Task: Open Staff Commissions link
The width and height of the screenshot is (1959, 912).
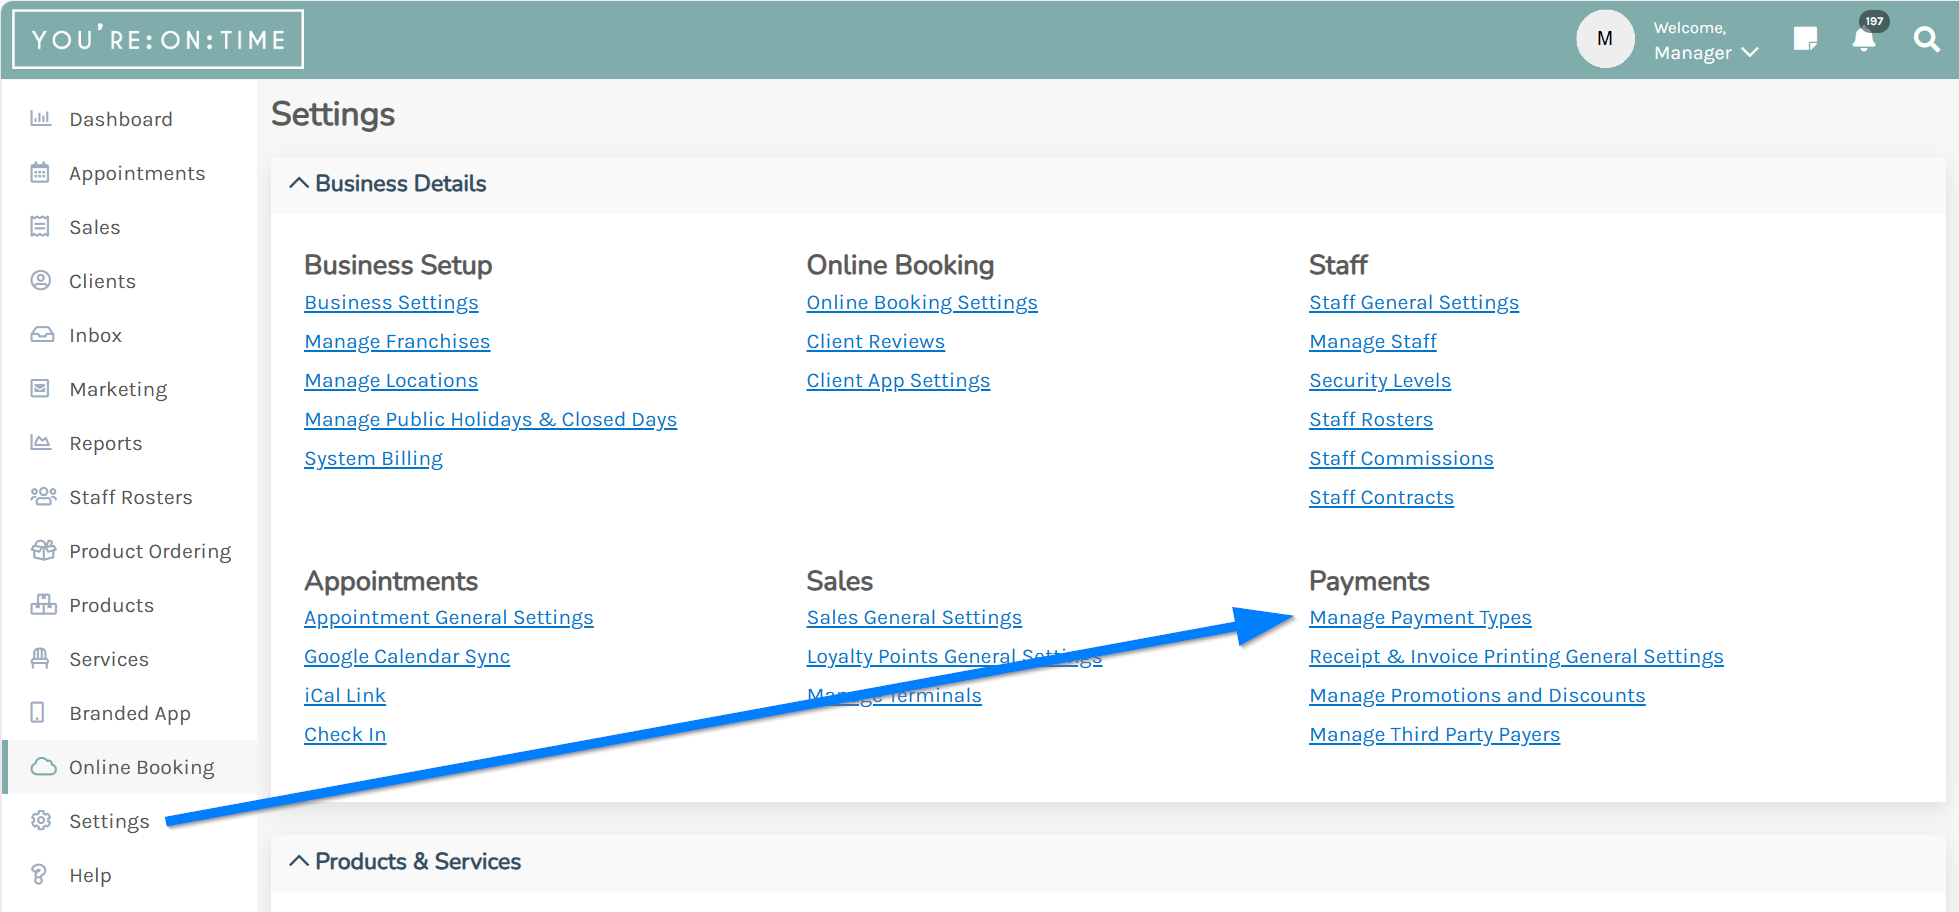Action: pos(1401,458)
